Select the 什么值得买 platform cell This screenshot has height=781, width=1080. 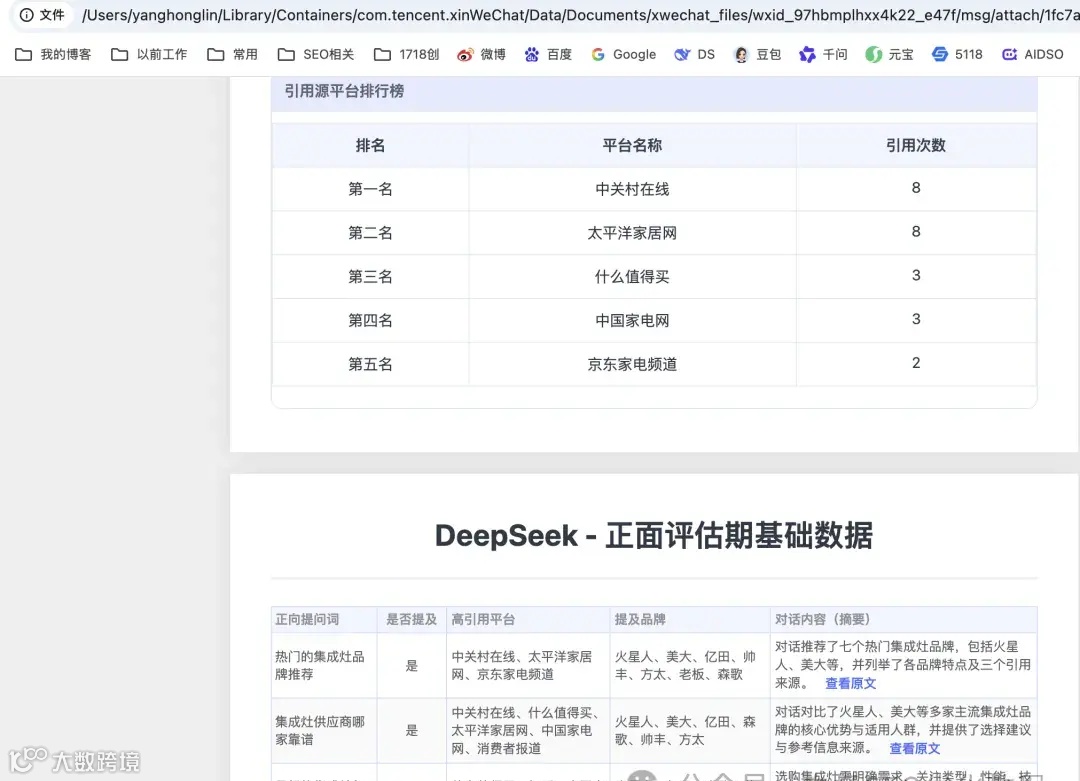click(x=632, y=277)
